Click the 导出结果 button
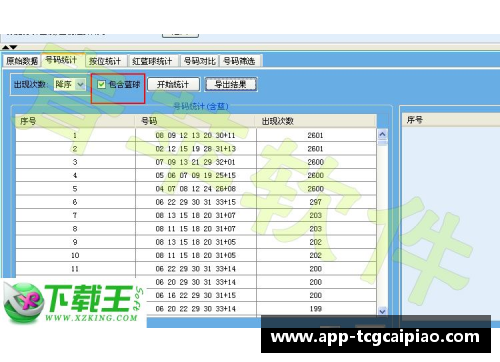The width and height of the screenshot is (500, 362). [231, 85]
